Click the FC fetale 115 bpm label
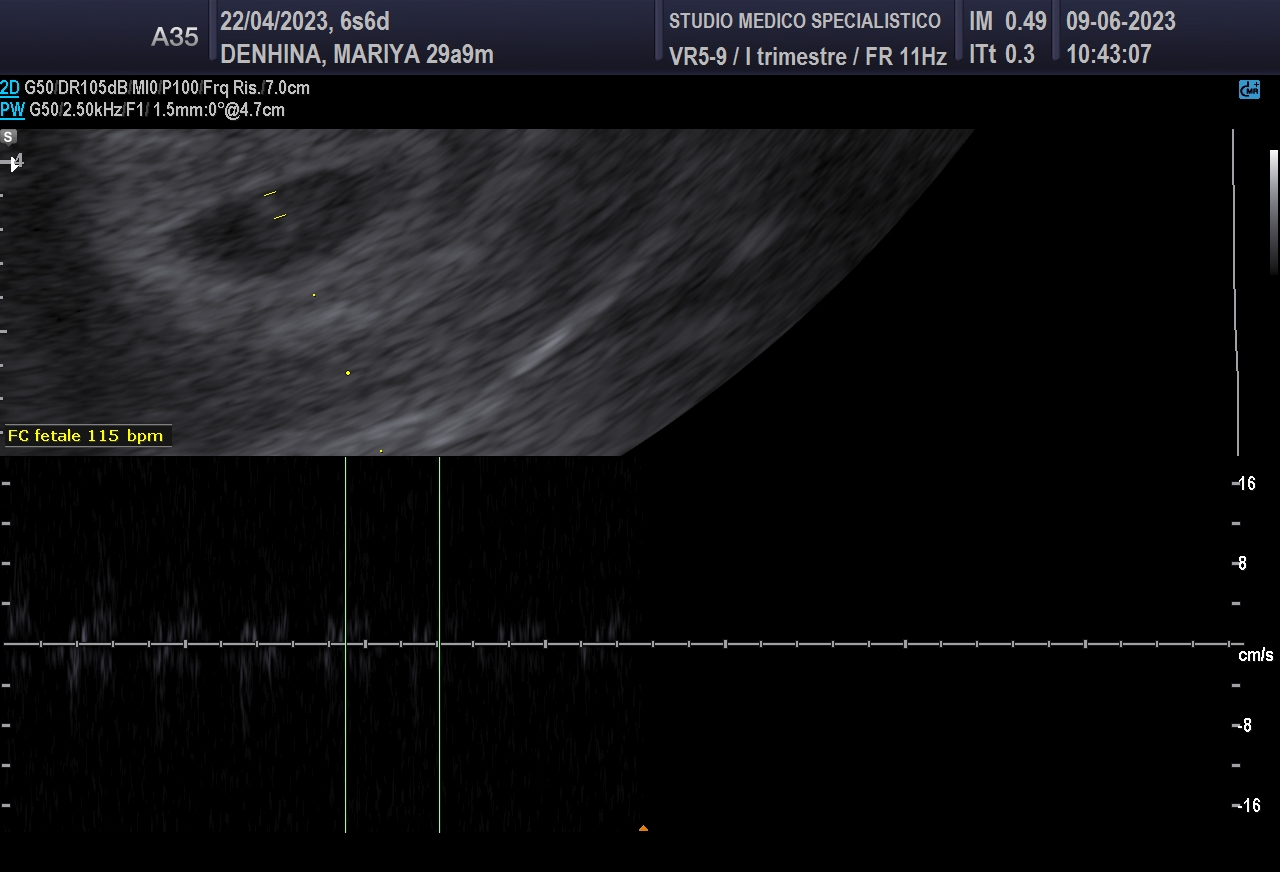1280x872 pixels. pyautogui.click(x=85, y=436)
